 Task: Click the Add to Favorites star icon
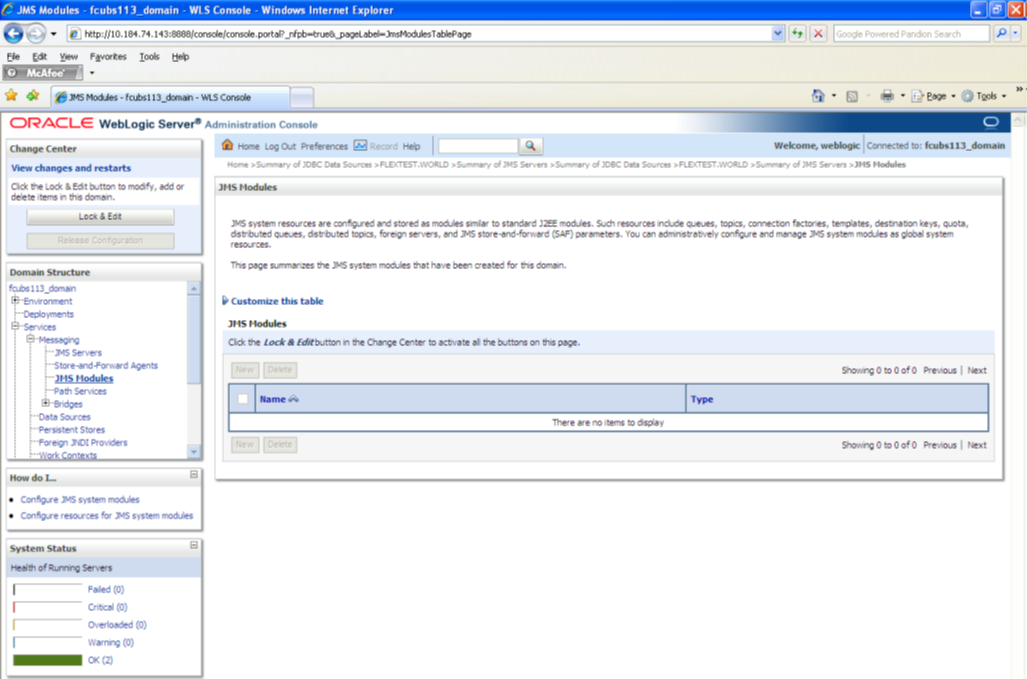click(33, 96)
